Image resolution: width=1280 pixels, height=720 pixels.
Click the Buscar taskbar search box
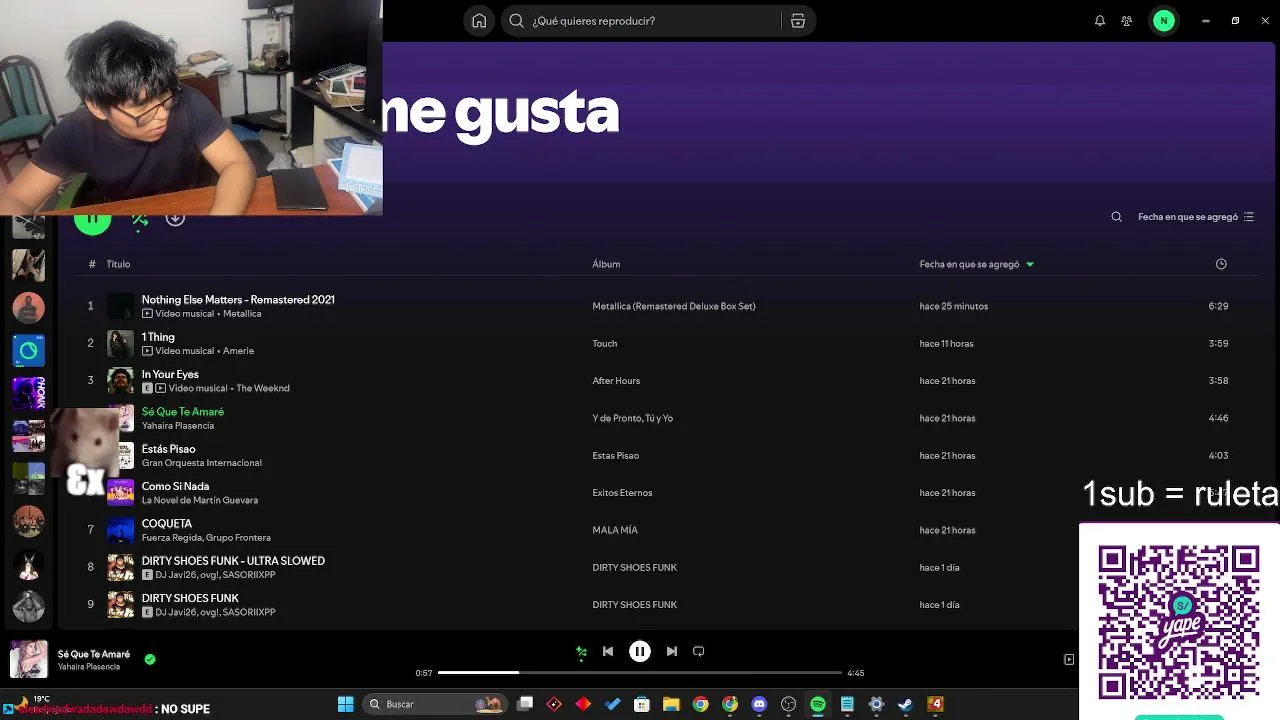435,704
